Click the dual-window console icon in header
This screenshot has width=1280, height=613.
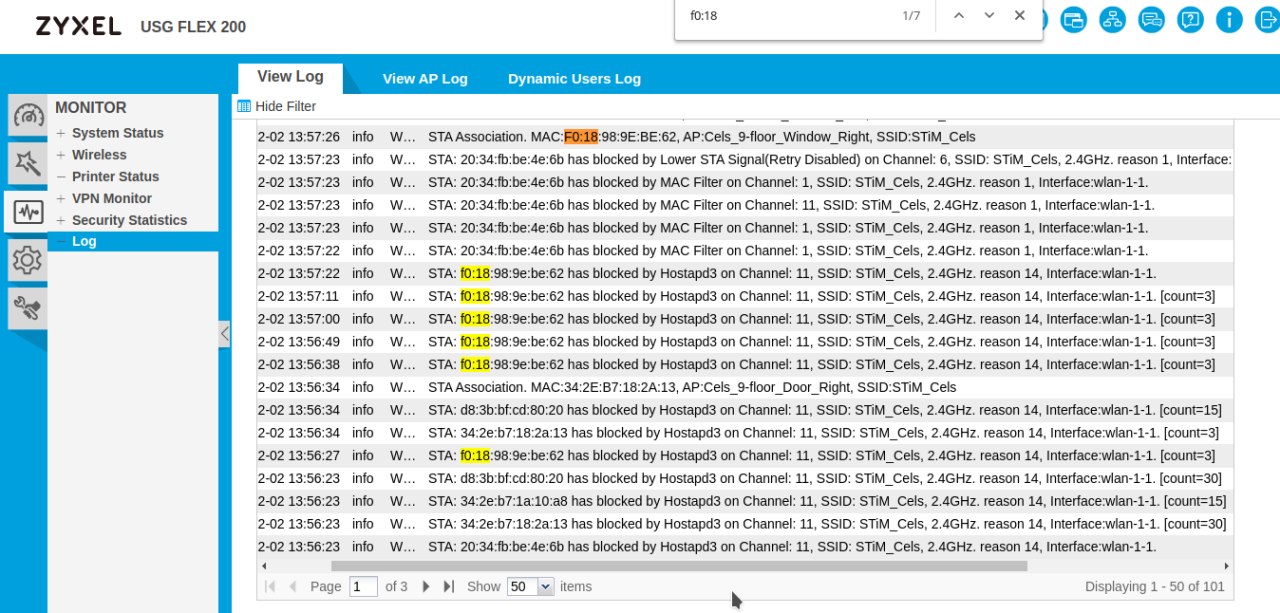pyautogui.click(x=1074, y=19)
